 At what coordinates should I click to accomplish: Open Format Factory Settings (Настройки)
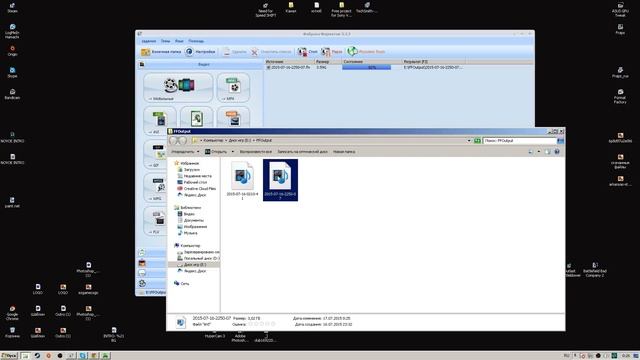pyautogui.click(x=200, y=52)
